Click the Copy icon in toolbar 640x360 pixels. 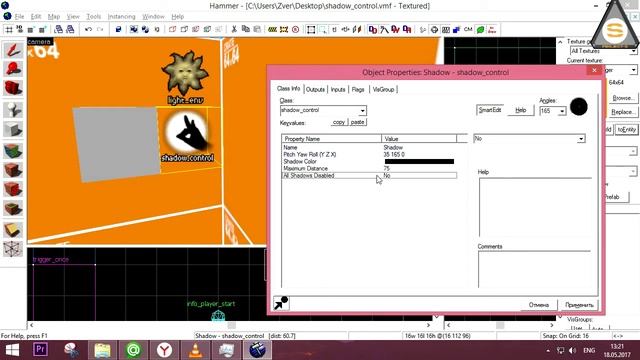245,29
